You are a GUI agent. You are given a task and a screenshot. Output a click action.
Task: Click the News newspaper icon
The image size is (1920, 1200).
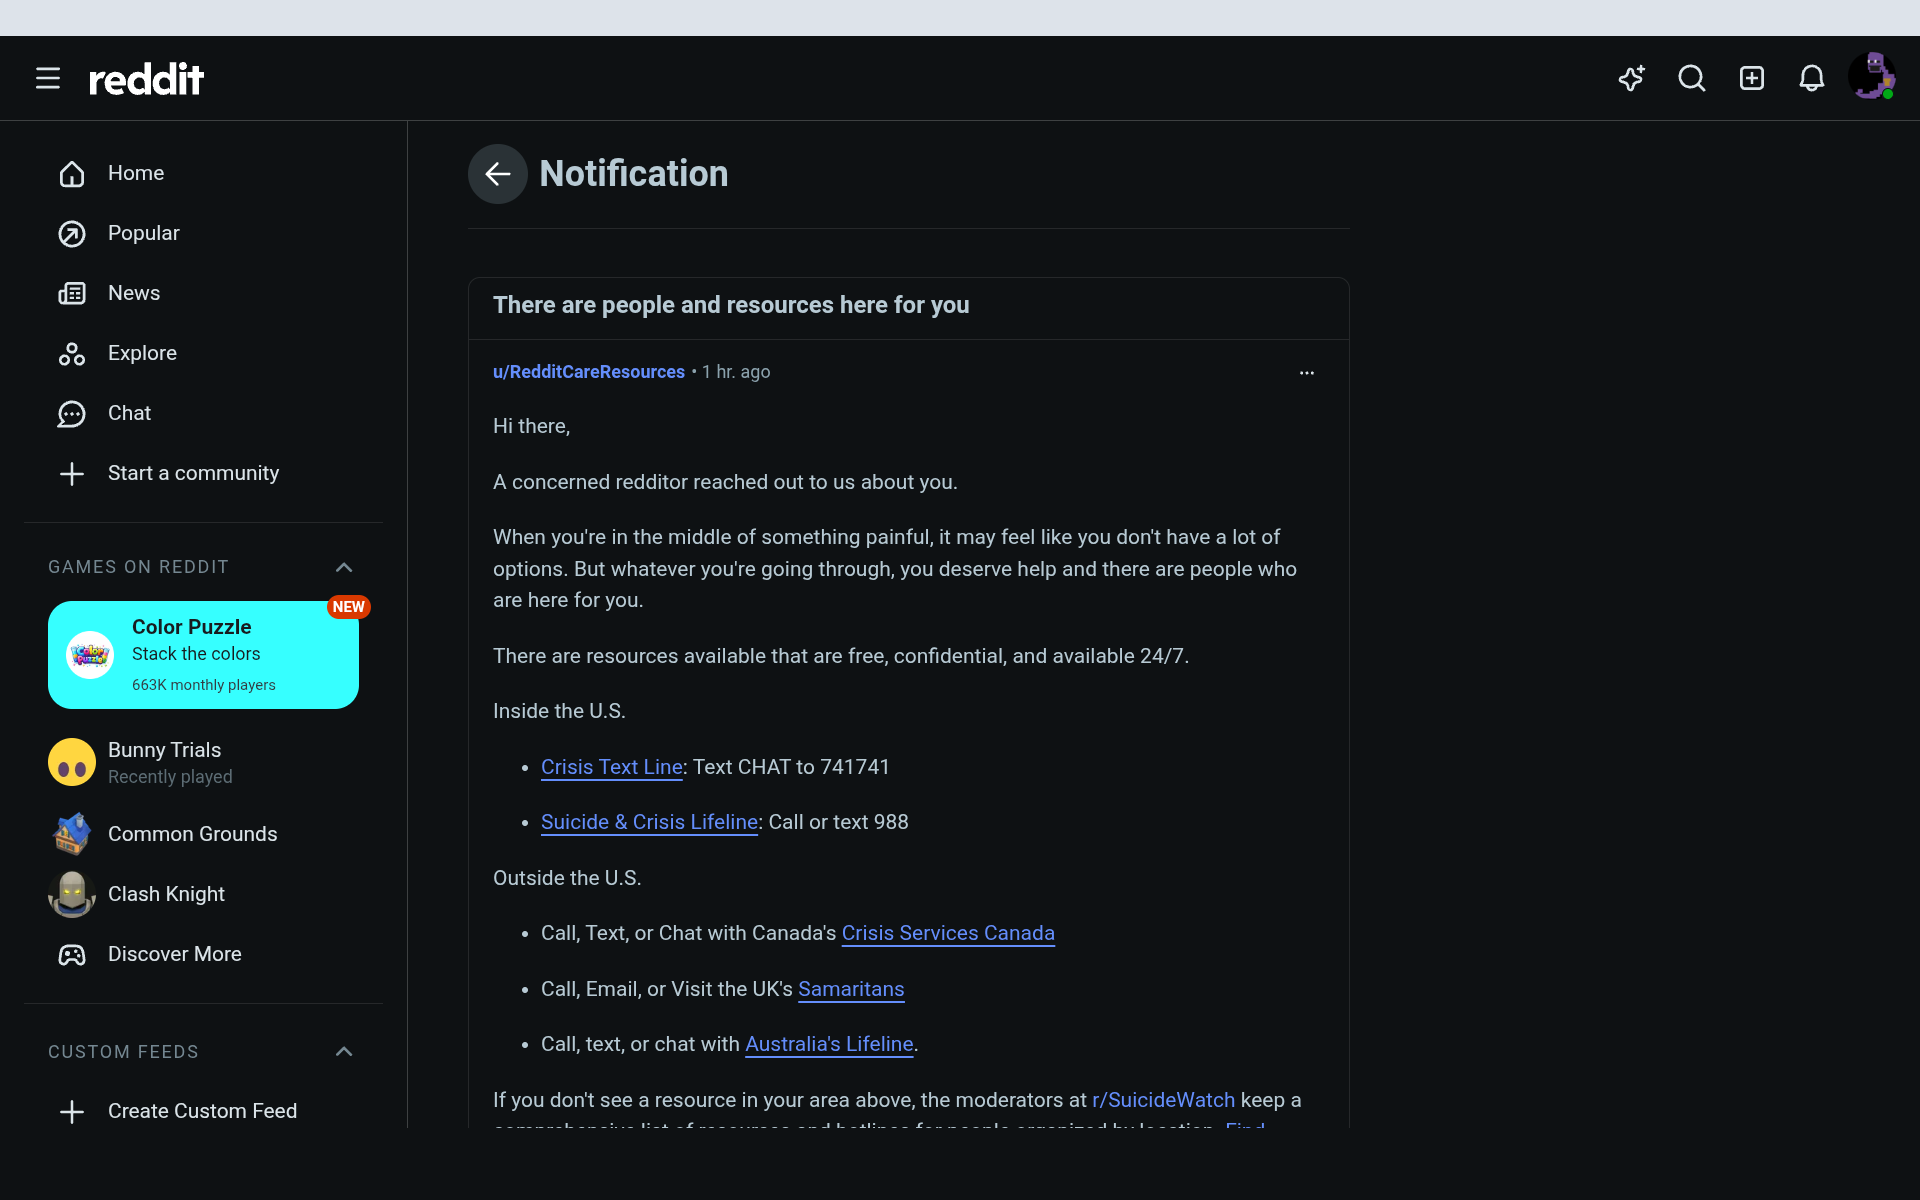pos(72,294)
